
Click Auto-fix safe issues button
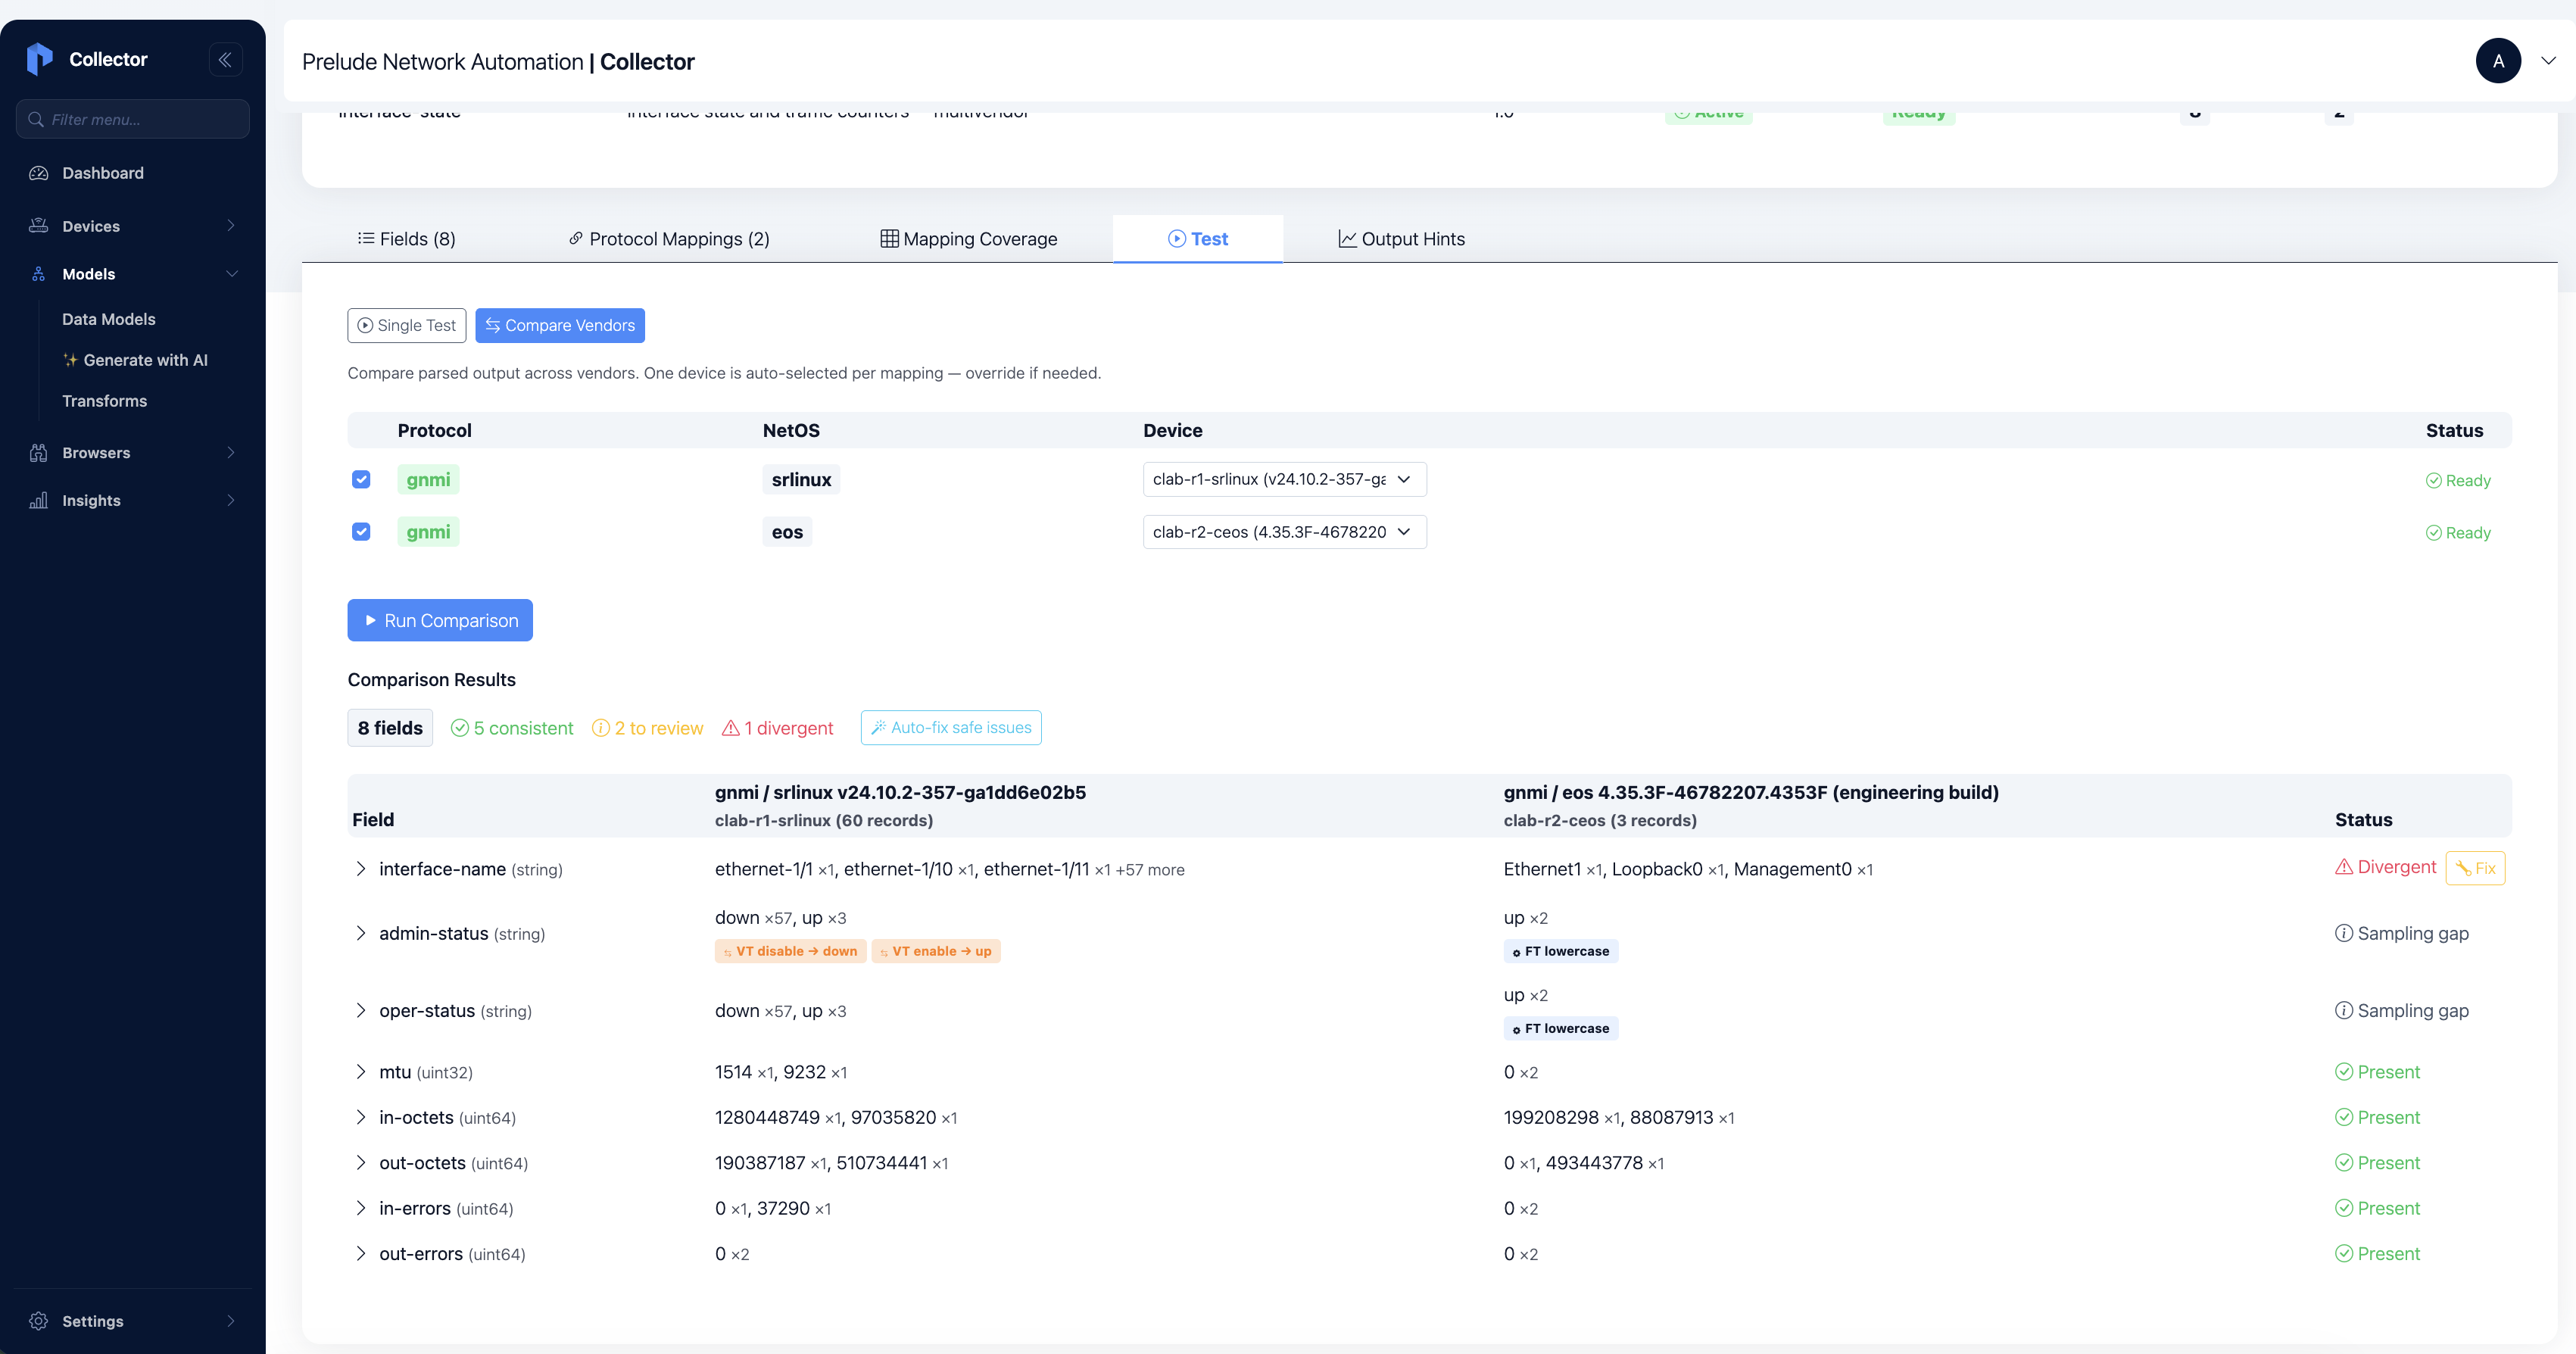[x=951, y=728]
